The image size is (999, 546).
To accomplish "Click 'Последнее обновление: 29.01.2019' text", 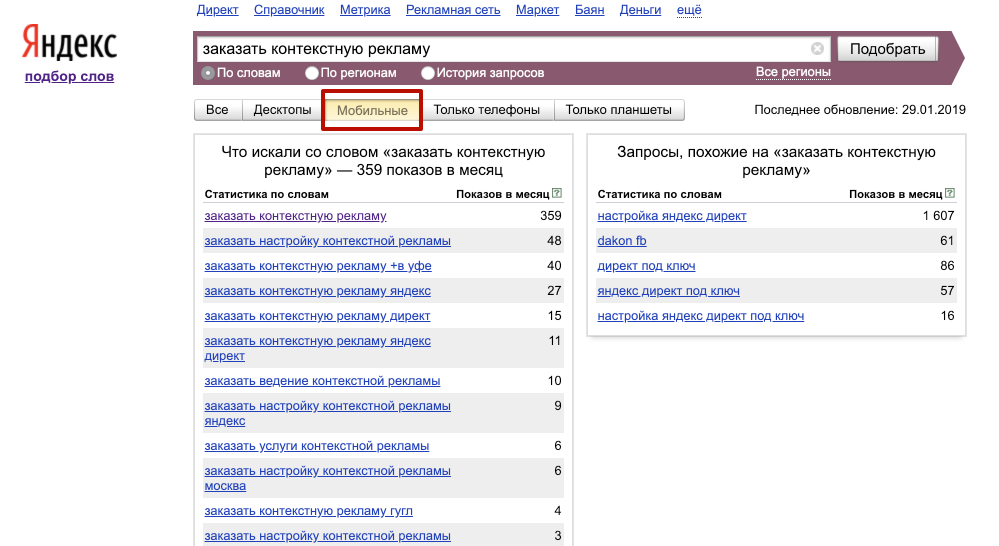I will (860, 110).
